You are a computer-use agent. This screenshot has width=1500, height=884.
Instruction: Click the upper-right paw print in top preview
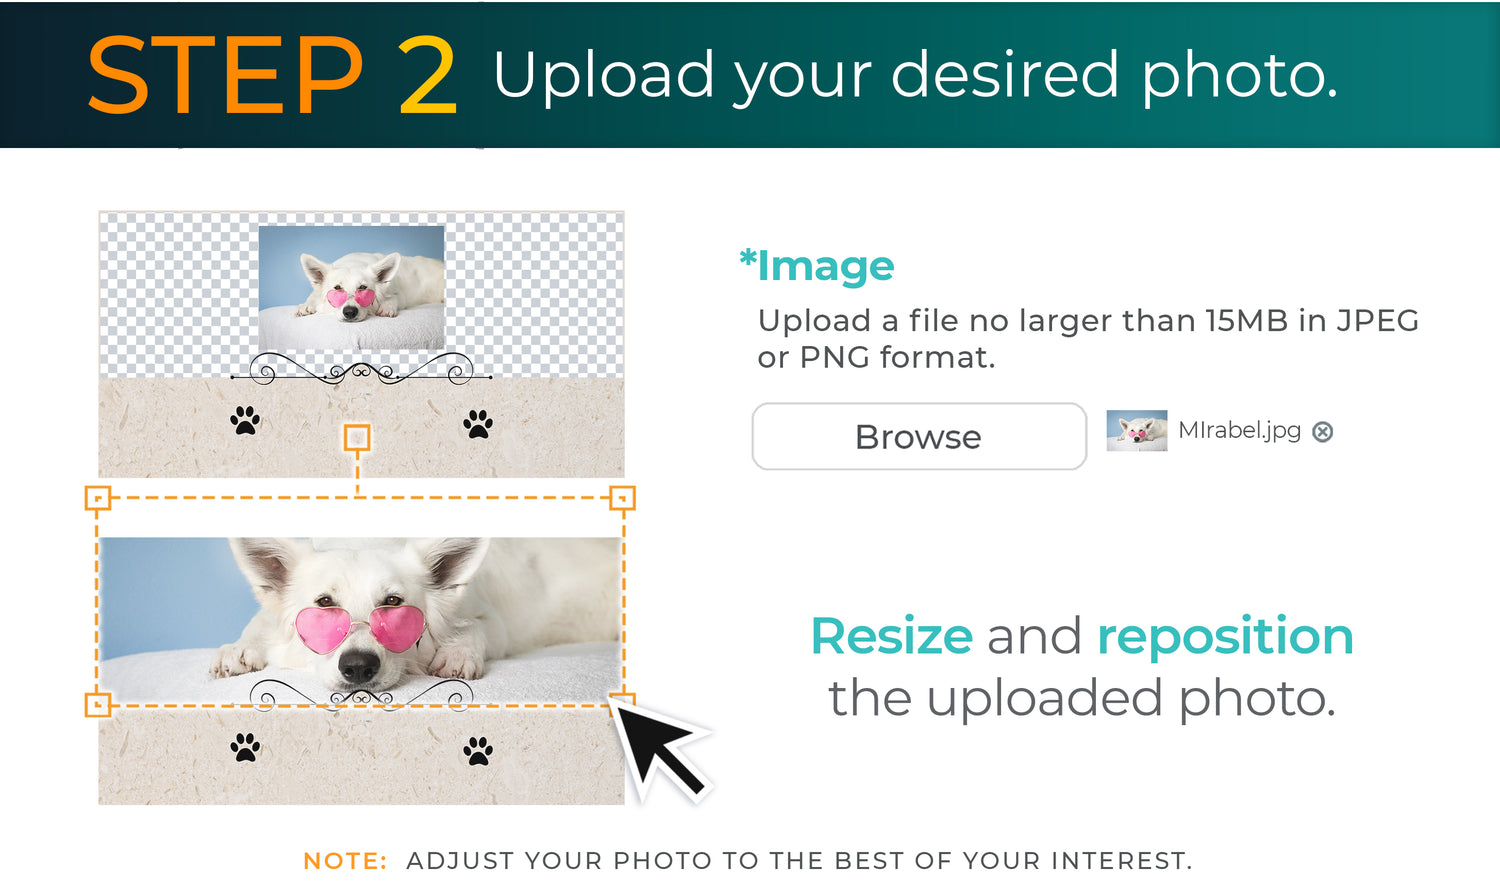(x=478, y=424)
